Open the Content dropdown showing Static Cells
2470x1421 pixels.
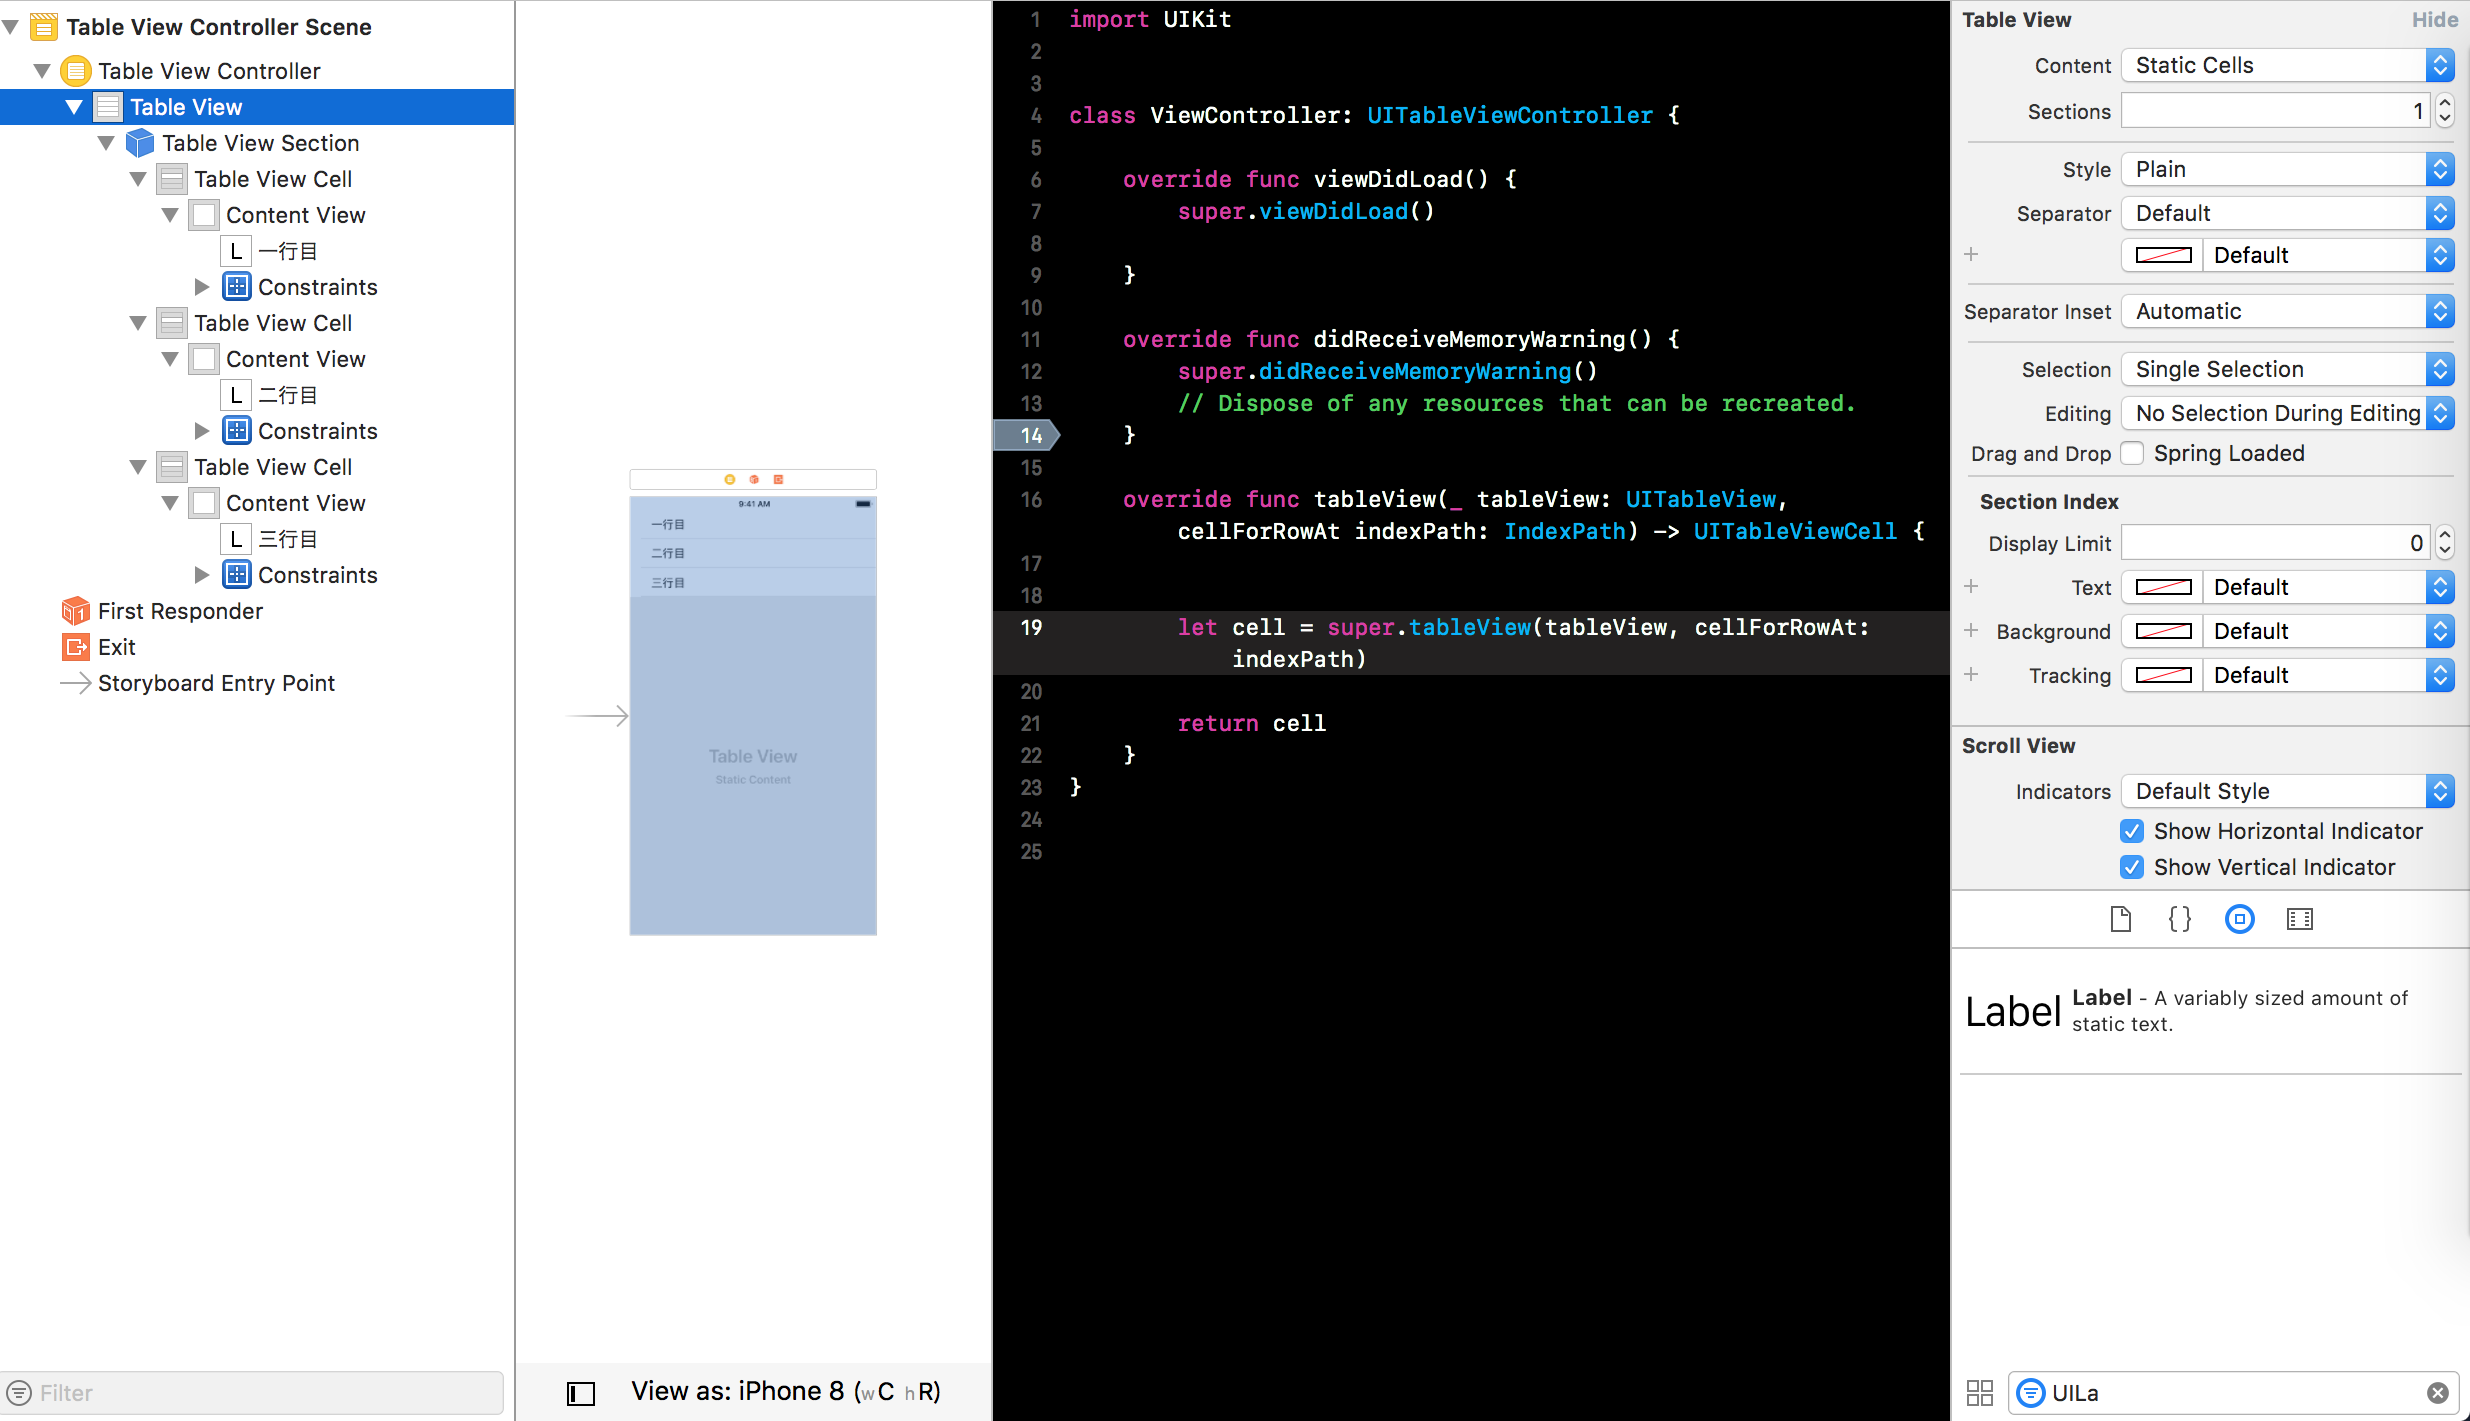click(x=2286, y=65)
